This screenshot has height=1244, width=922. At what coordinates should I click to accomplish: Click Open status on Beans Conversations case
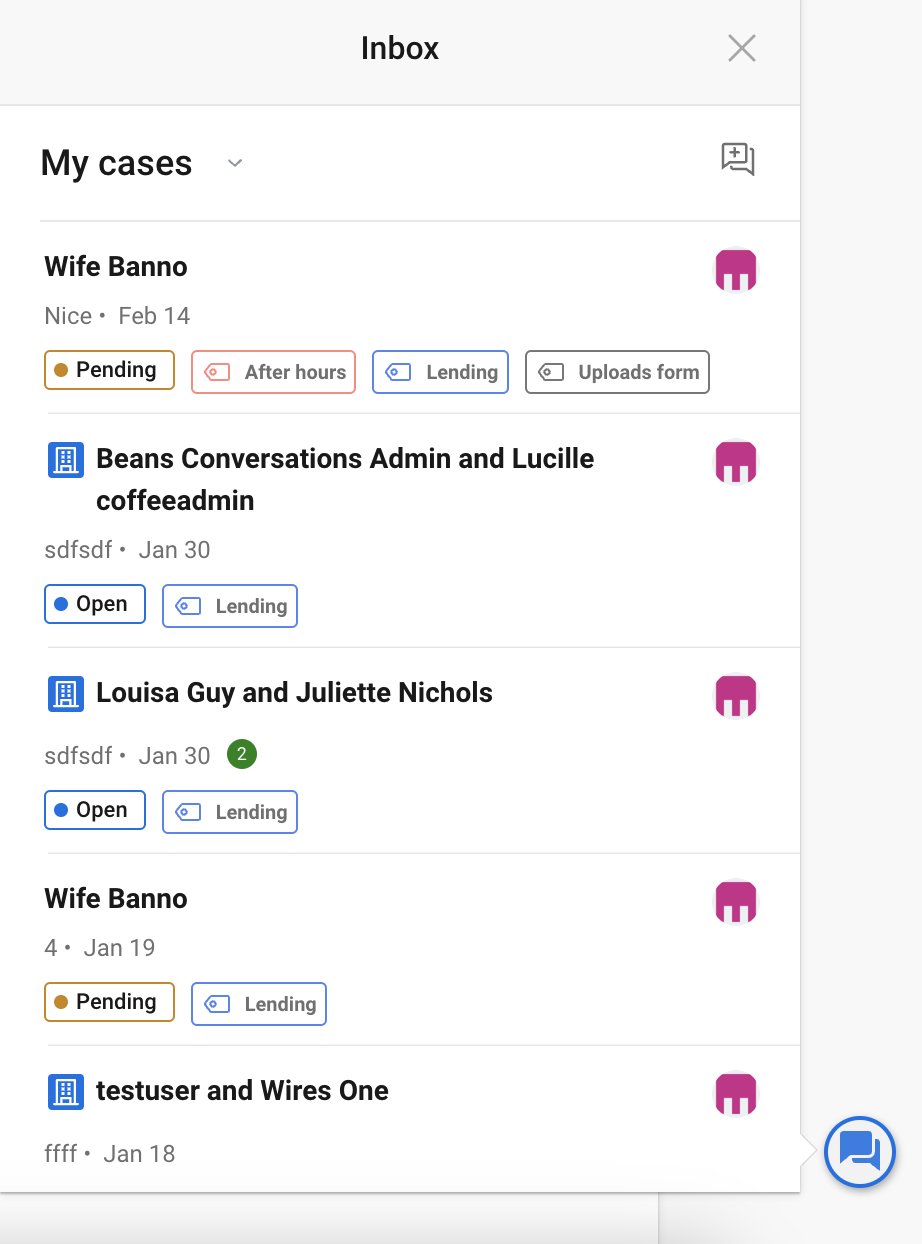(95, 604)
